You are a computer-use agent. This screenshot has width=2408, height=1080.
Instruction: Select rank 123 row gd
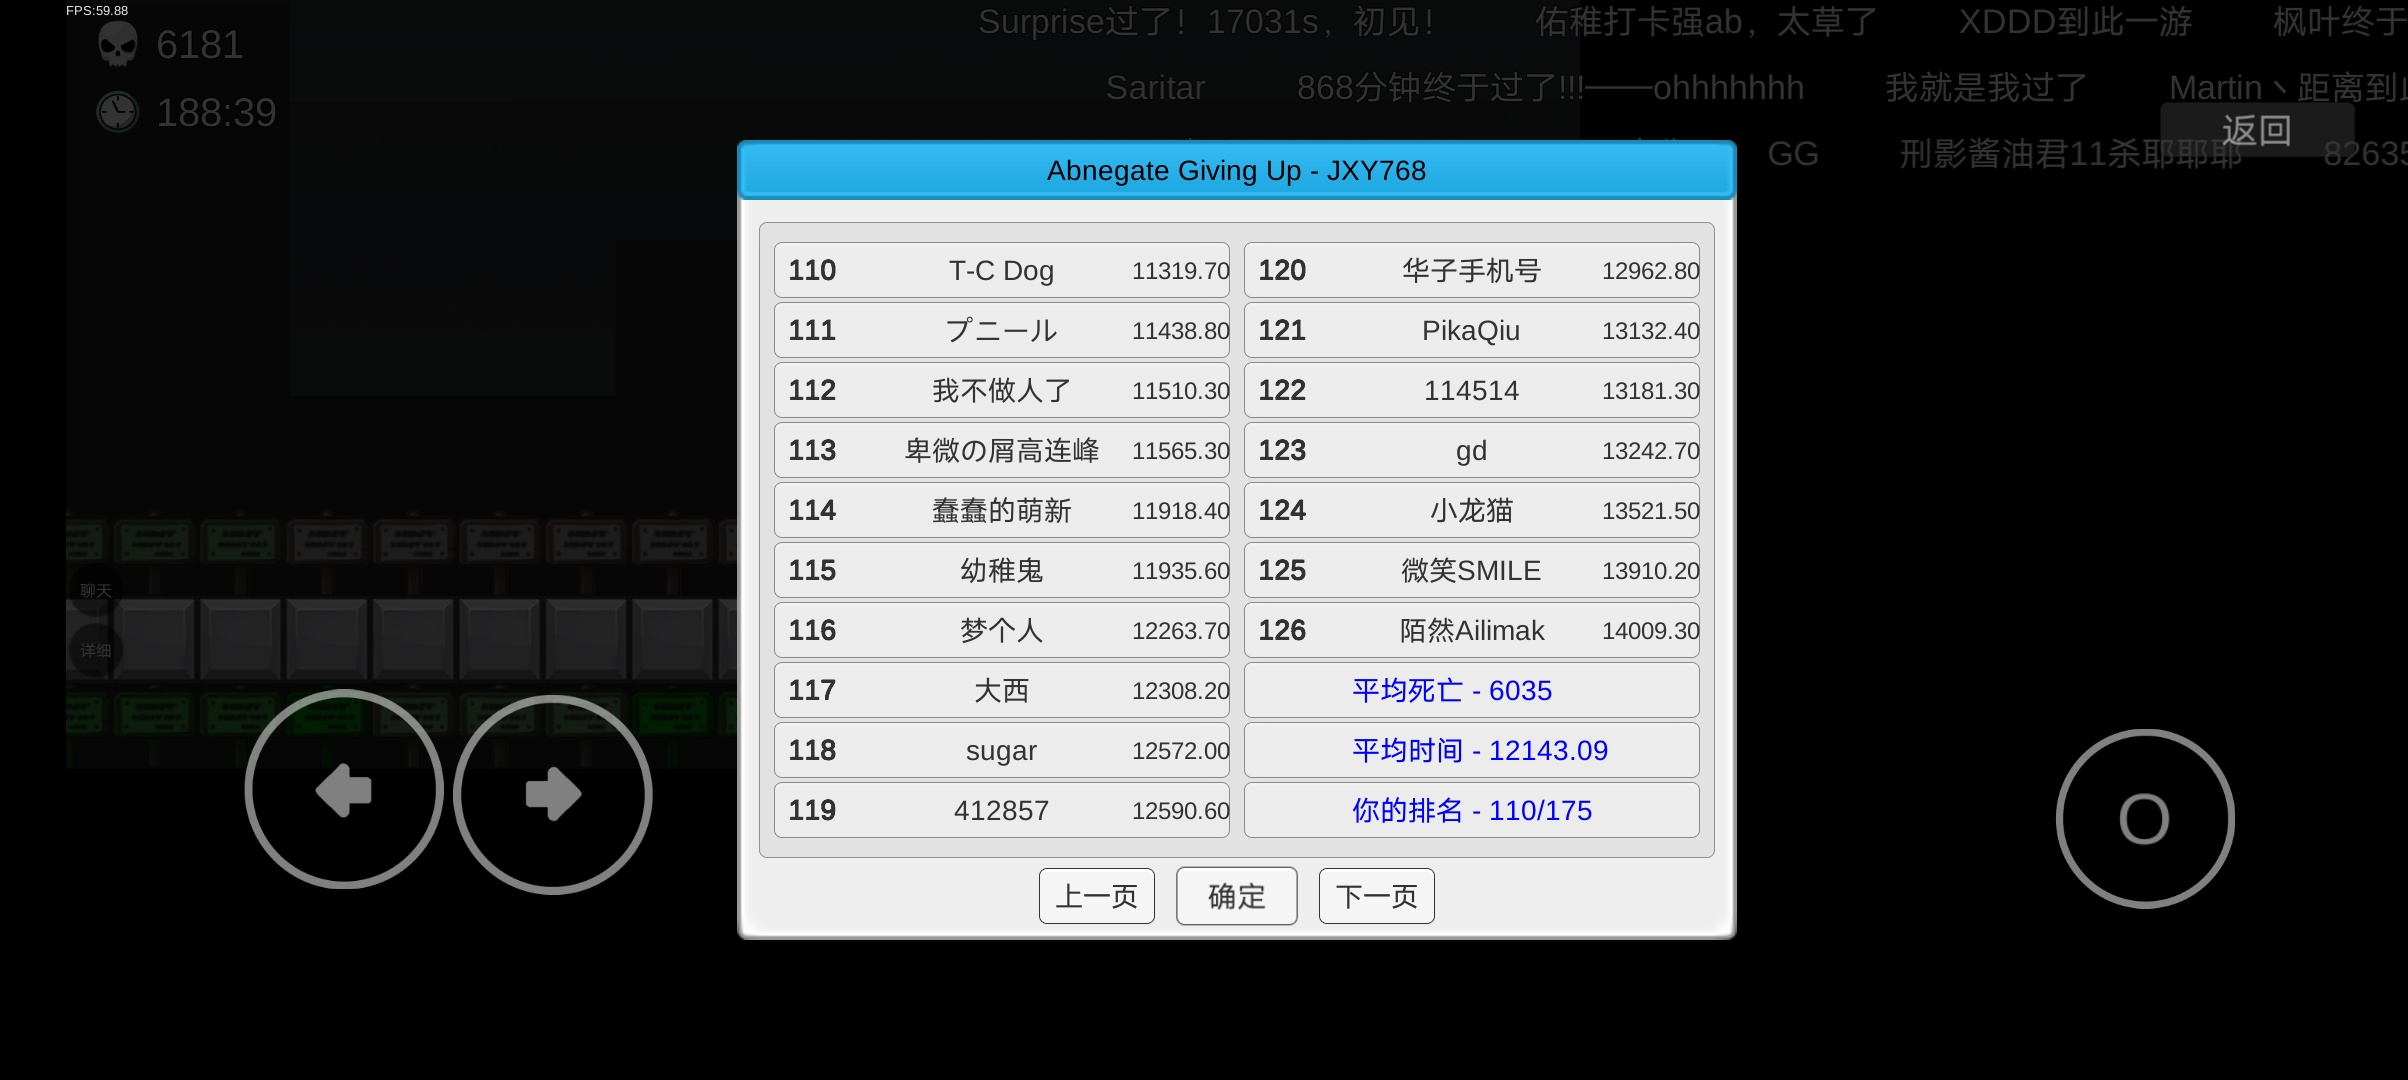[1472, 450]
